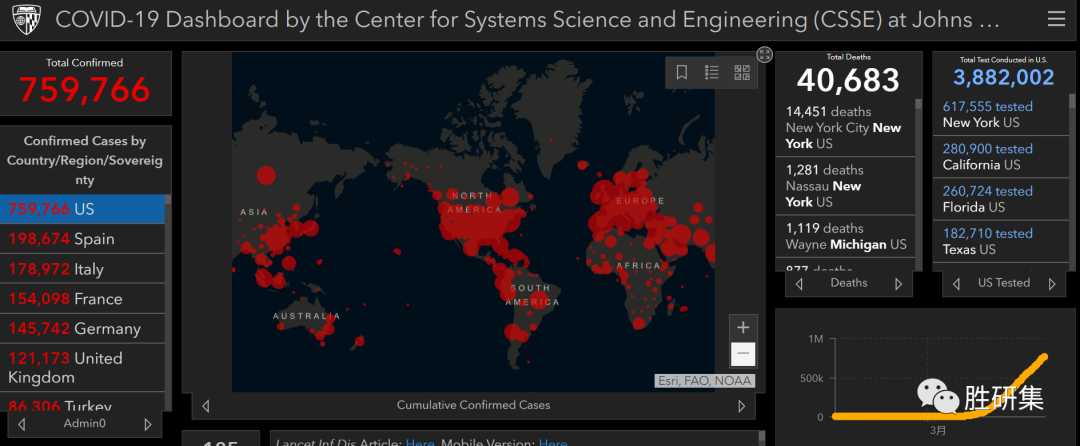The image size is (1080, 446).
Task: Open the map bookmarks icon
Action: 682,72
